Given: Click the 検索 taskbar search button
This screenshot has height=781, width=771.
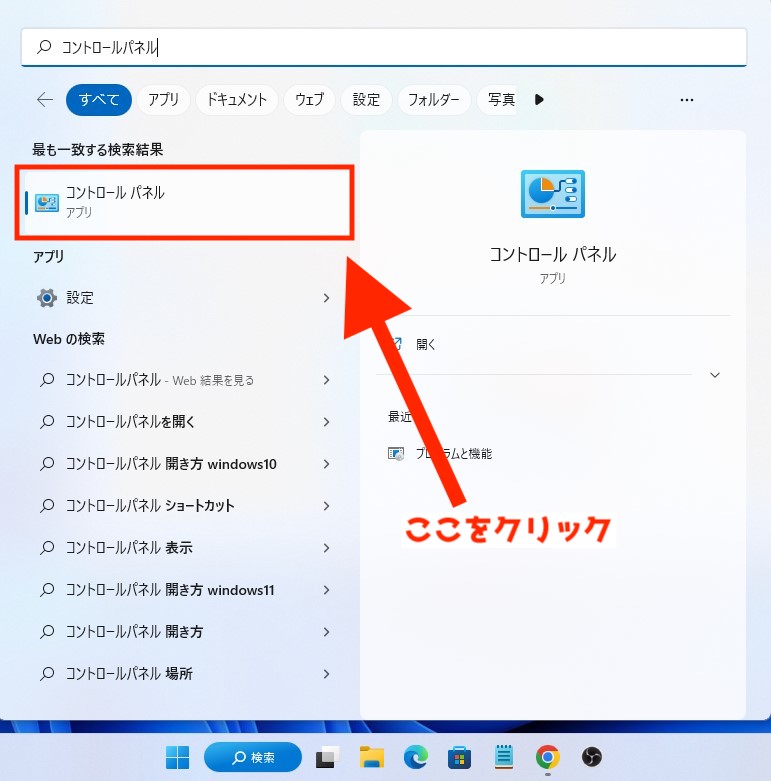Looking at the screenshot, I should (253, 757).
